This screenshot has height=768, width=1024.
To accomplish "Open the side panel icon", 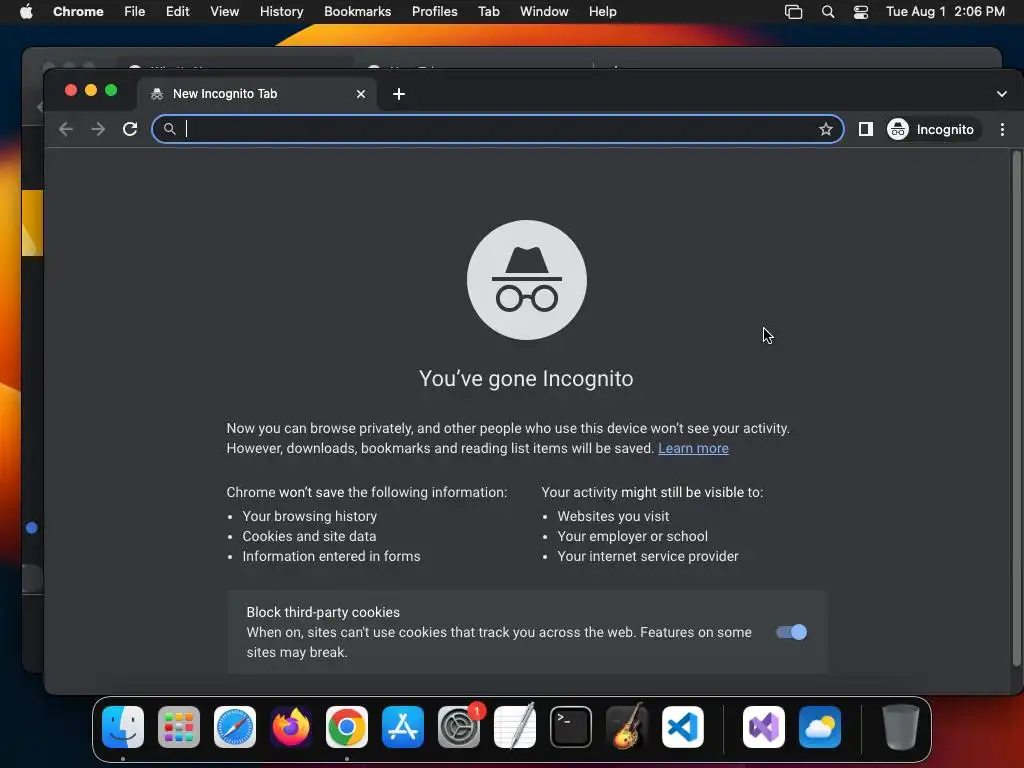I will (865, 129).
